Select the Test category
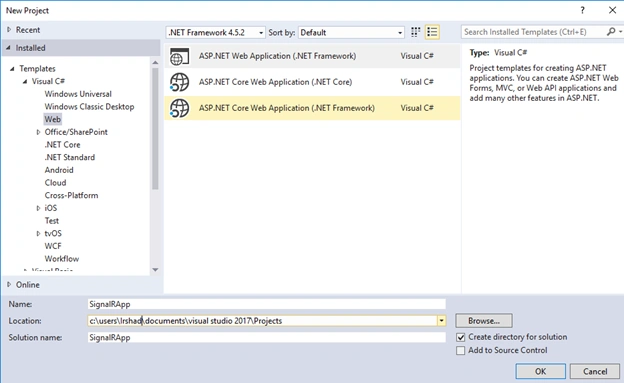This screenshot has width=624, height=383. pyautogui.click(x=52, y=221)
